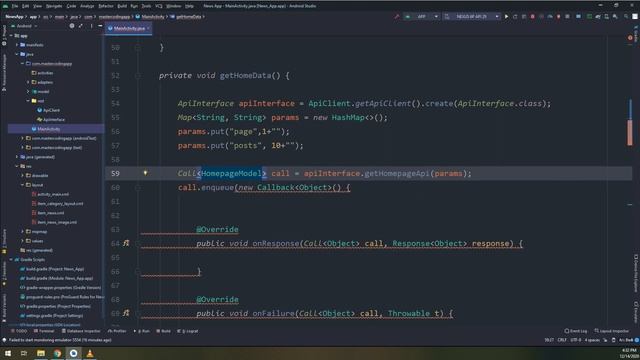Click the override gutter icon on line 69
Image resolution: width=640 pixels, height=360 pixels.
pos(126,313)
